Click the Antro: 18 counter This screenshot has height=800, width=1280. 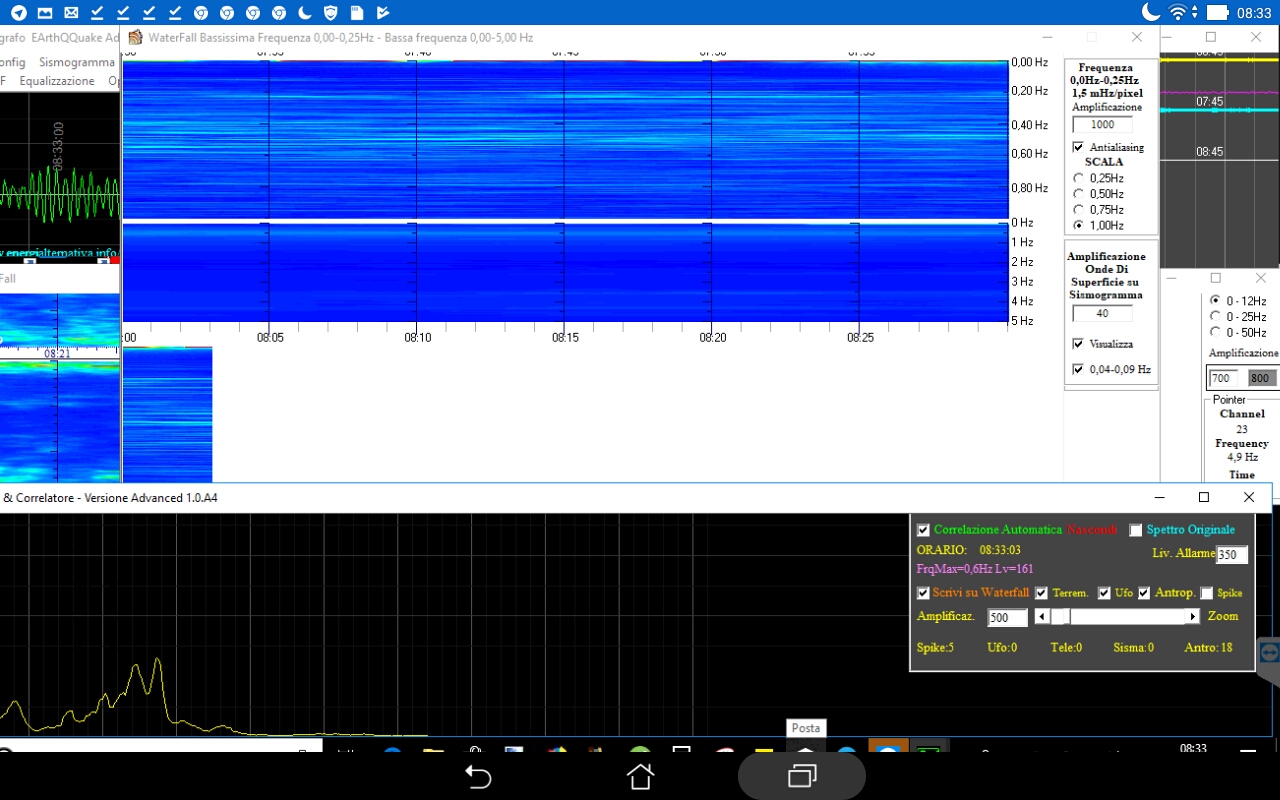coord(1210,647)
